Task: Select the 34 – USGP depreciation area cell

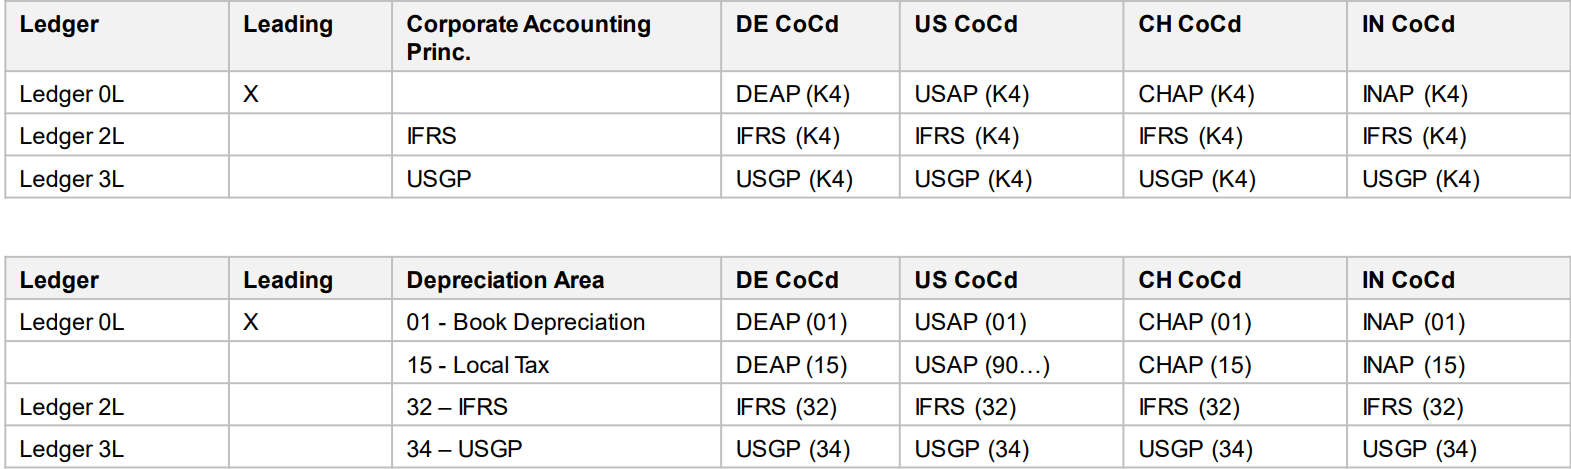Action: point(556,448)
